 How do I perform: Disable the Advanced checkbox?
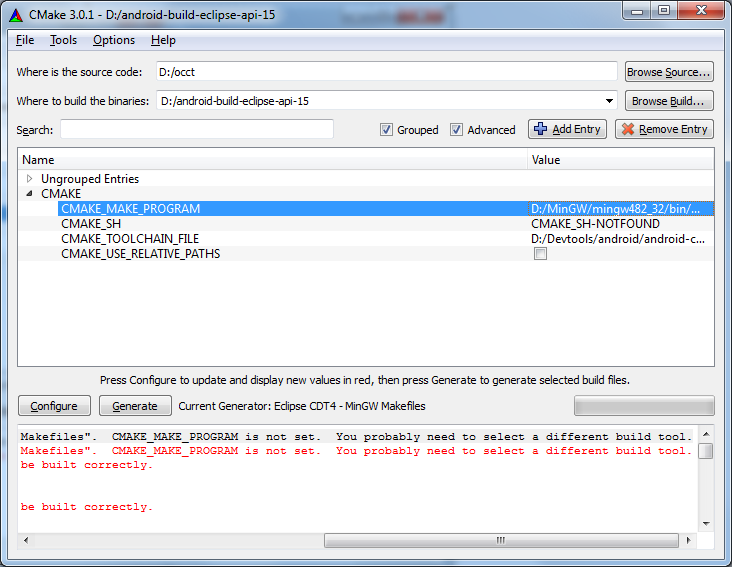point(457,130)
